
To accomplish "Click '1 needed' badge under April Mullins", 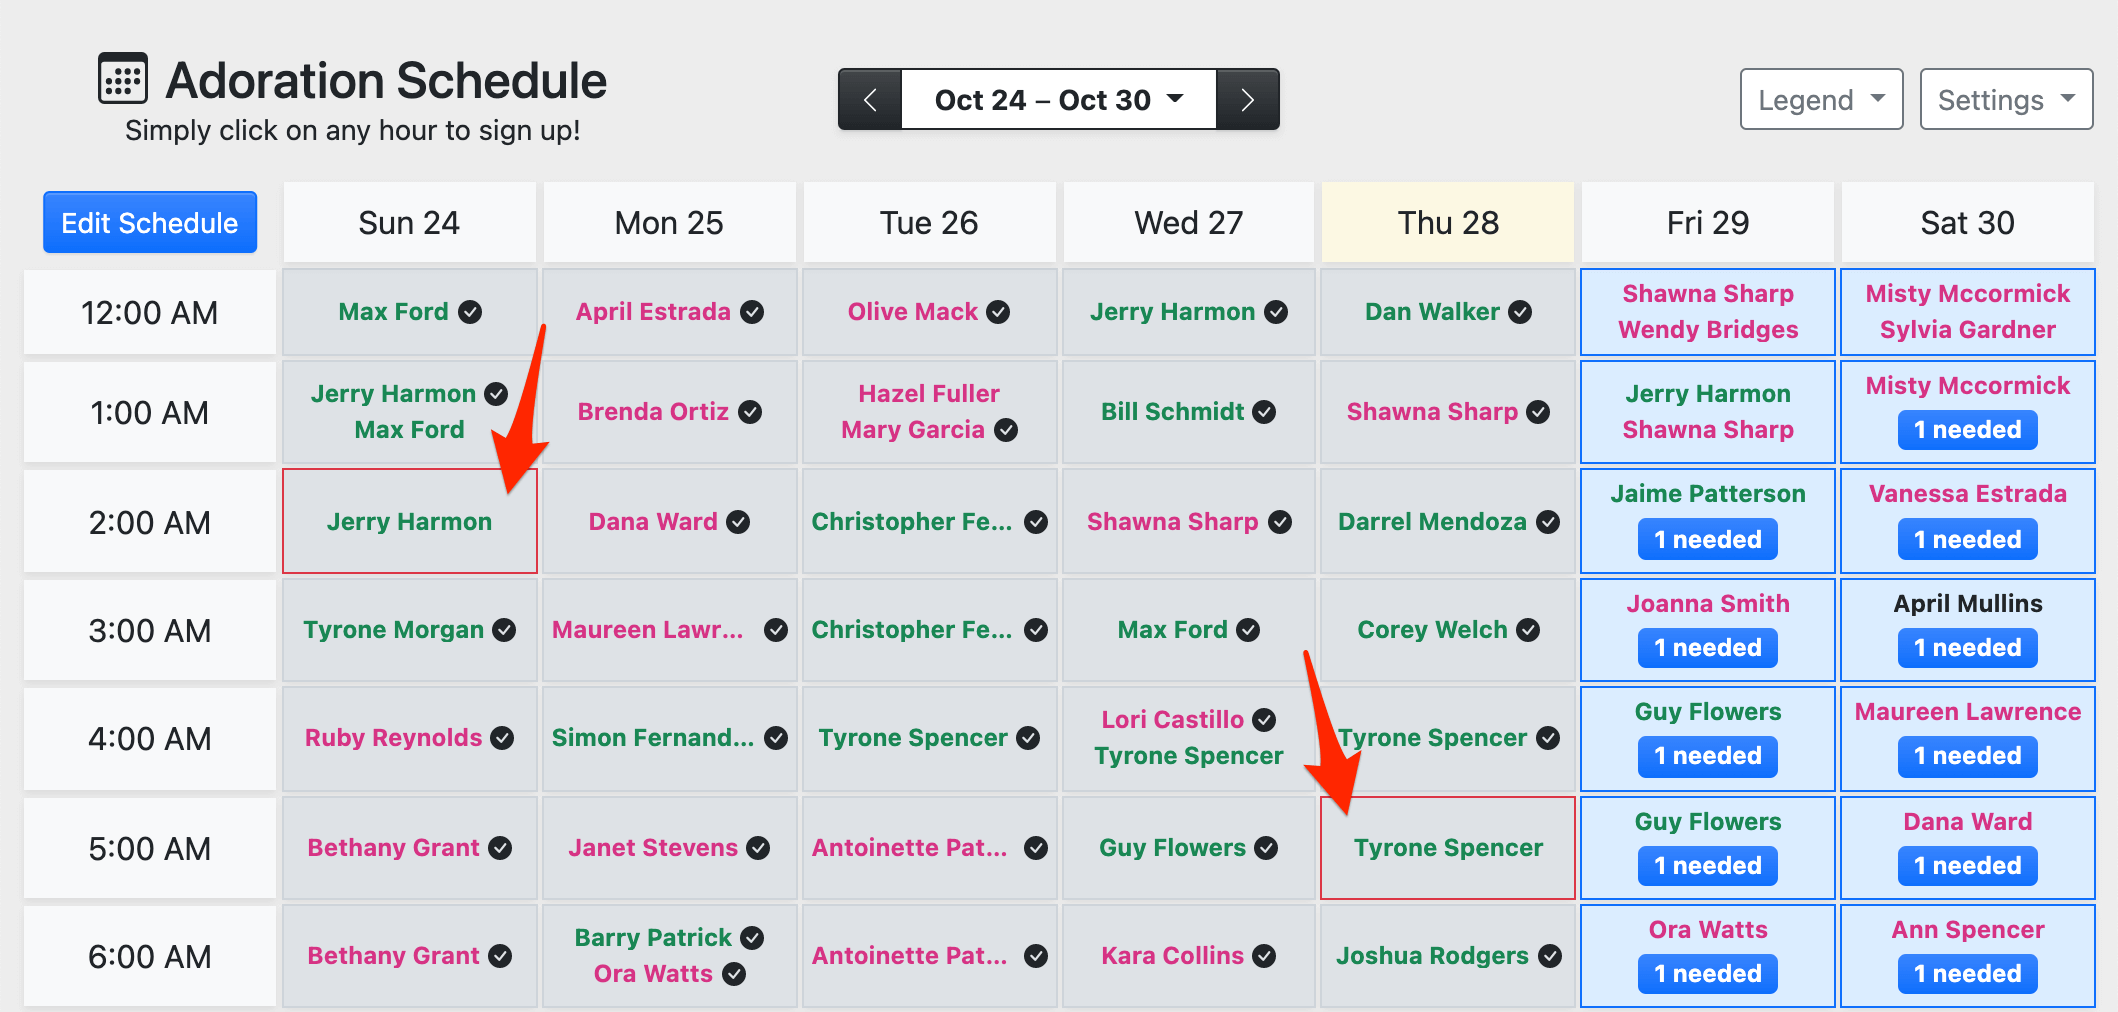I will click(1967, 648).
